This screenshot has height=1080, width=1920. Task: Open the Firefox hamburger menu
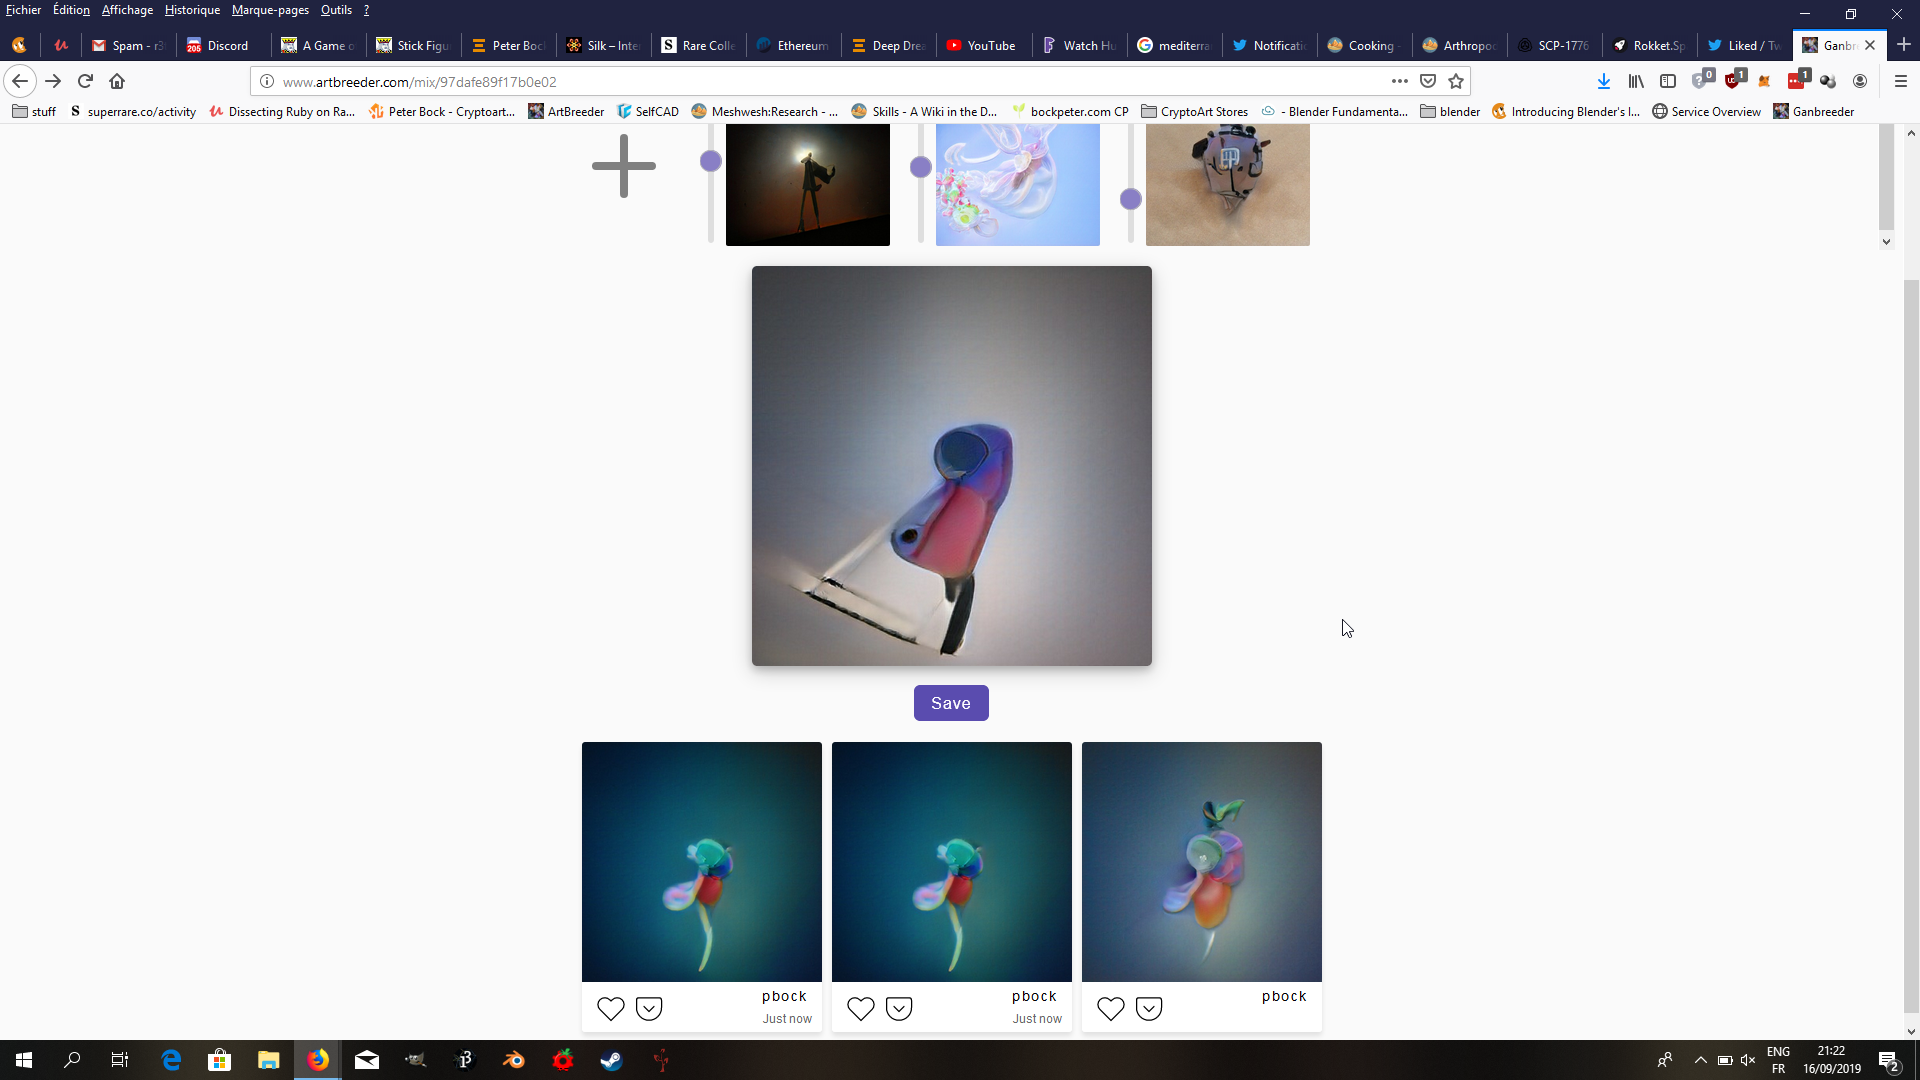(1901, 81)
